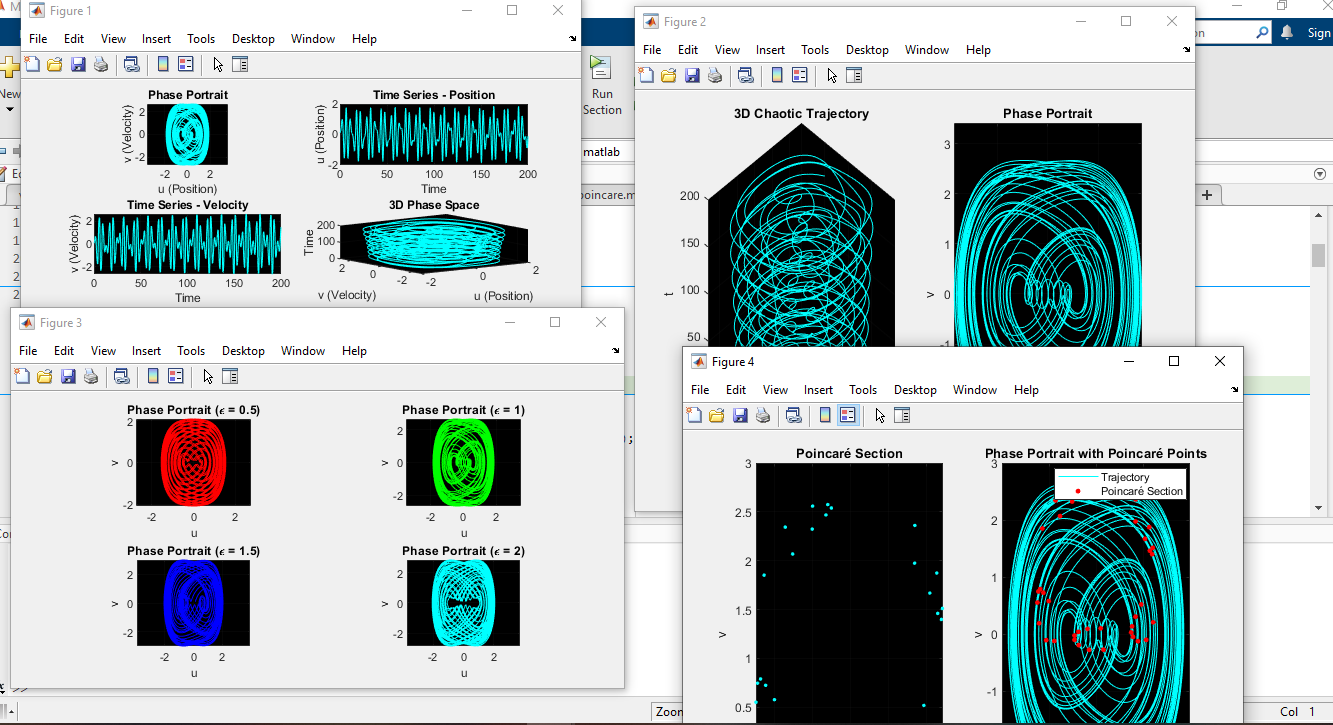Dock Figure 3 using the arrow
The width and height of the screenshot is (1333, 725).
pos(617,351)
